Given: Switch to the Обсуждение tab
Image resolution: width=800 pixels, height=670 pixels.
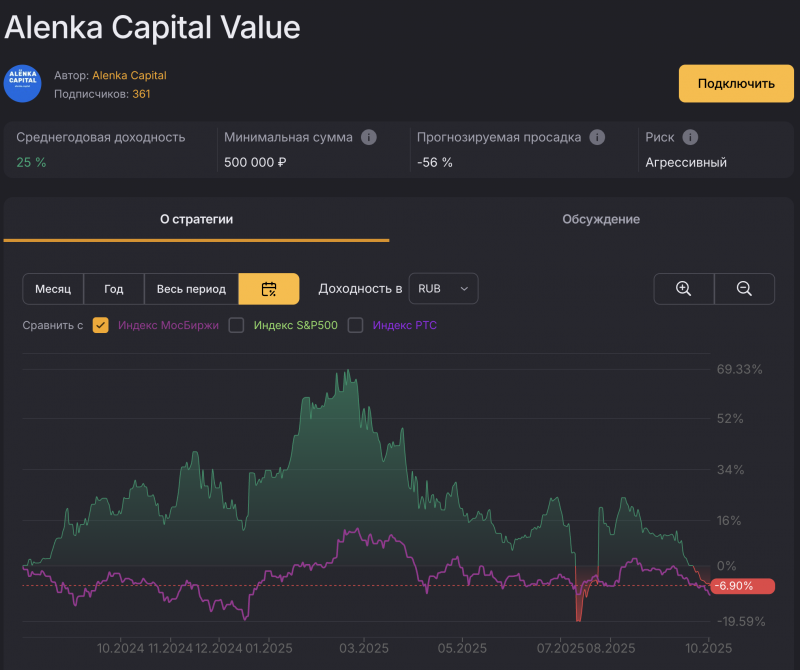Looking at the screenshot, I should (x=600, y=219).
